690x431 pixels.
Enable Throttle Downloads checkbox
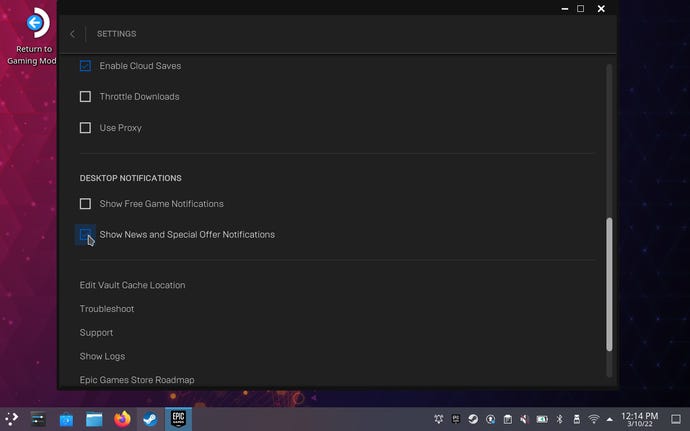(85, 97)
